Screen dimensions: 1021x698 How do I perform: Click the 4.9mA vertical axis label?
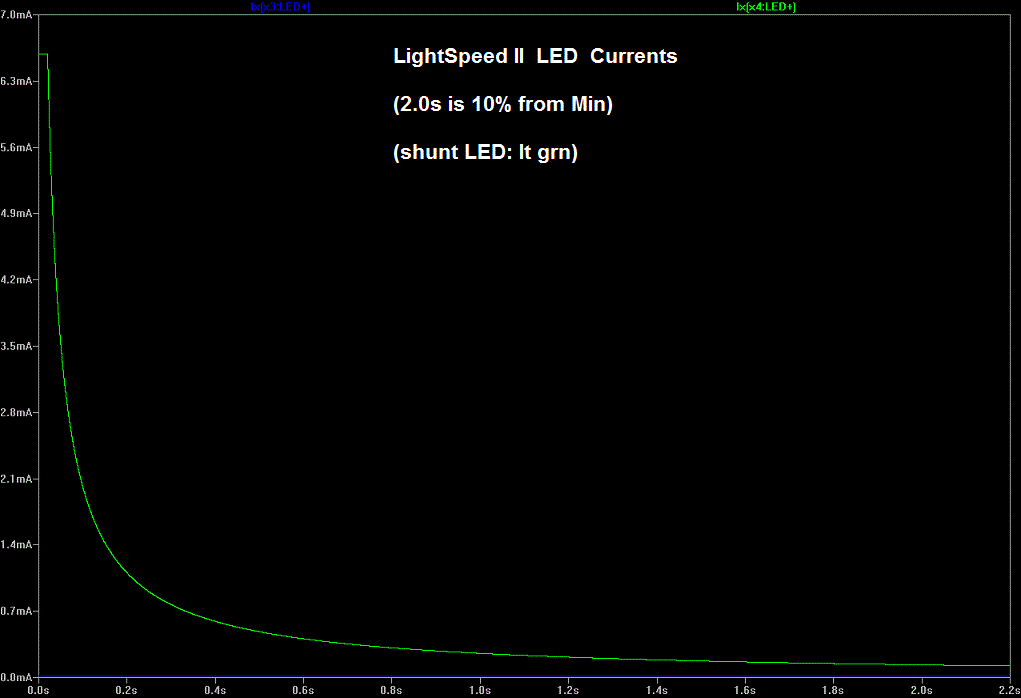[16, 213]
